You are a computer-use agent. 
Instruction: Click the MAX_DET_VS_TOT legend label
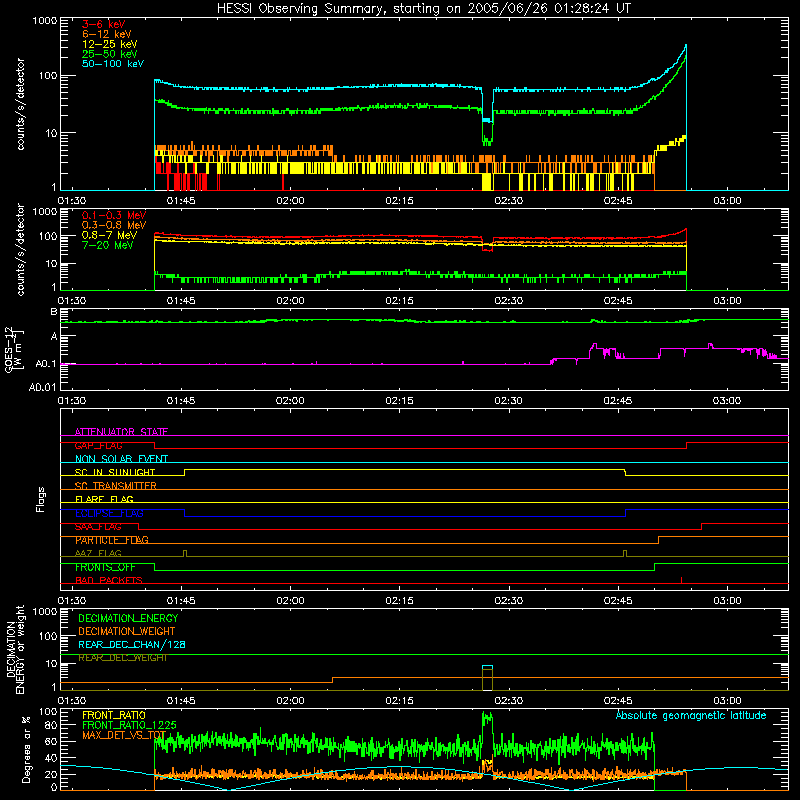click(124, 735)
